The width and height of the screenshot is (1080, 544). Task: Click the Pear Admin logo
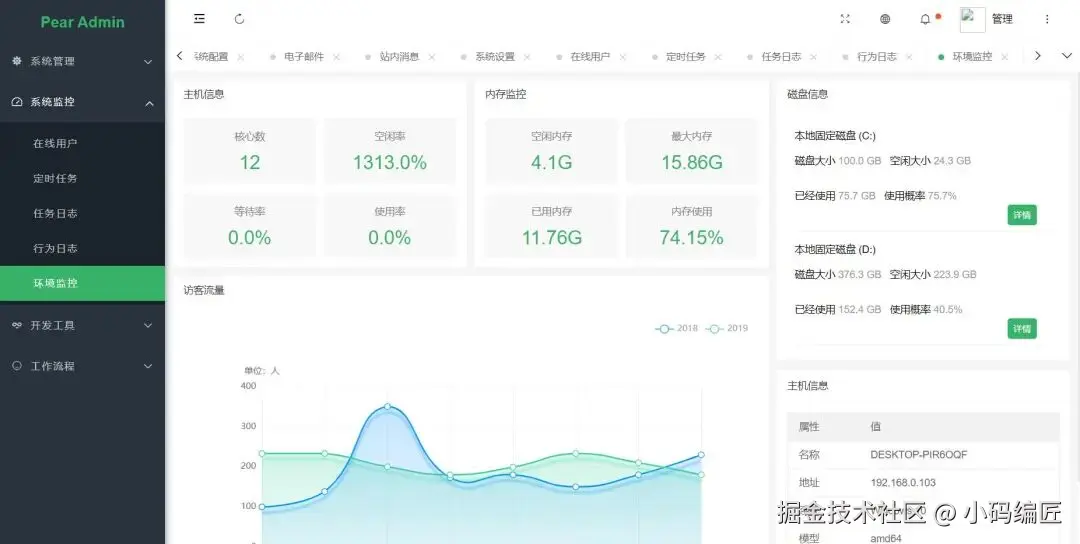(83, 22)
